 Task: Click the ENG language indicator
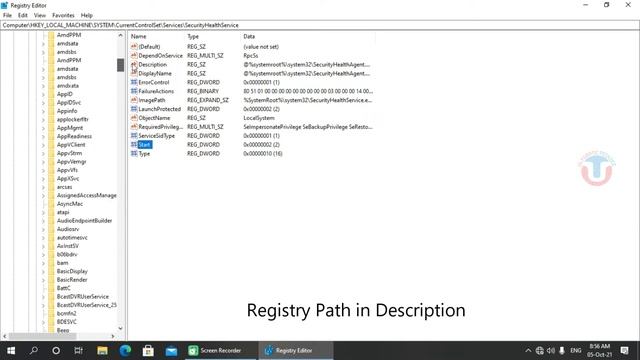point(576,351)
